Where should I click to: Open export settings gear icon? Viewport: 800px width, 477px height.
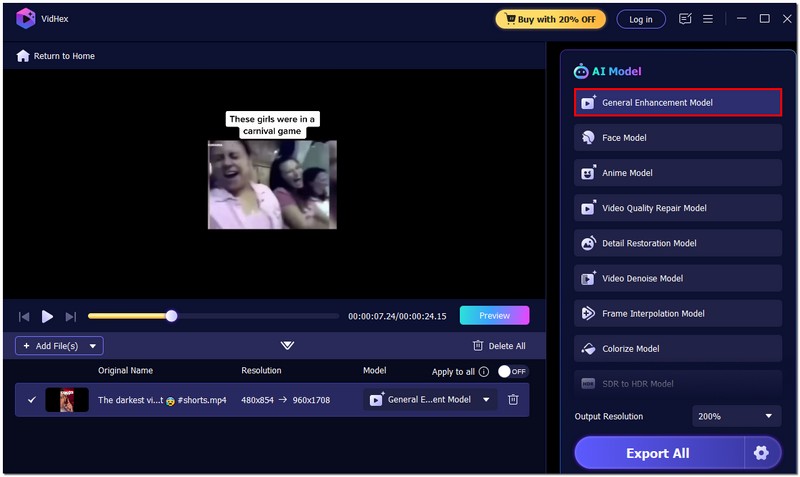pos(761,453)
